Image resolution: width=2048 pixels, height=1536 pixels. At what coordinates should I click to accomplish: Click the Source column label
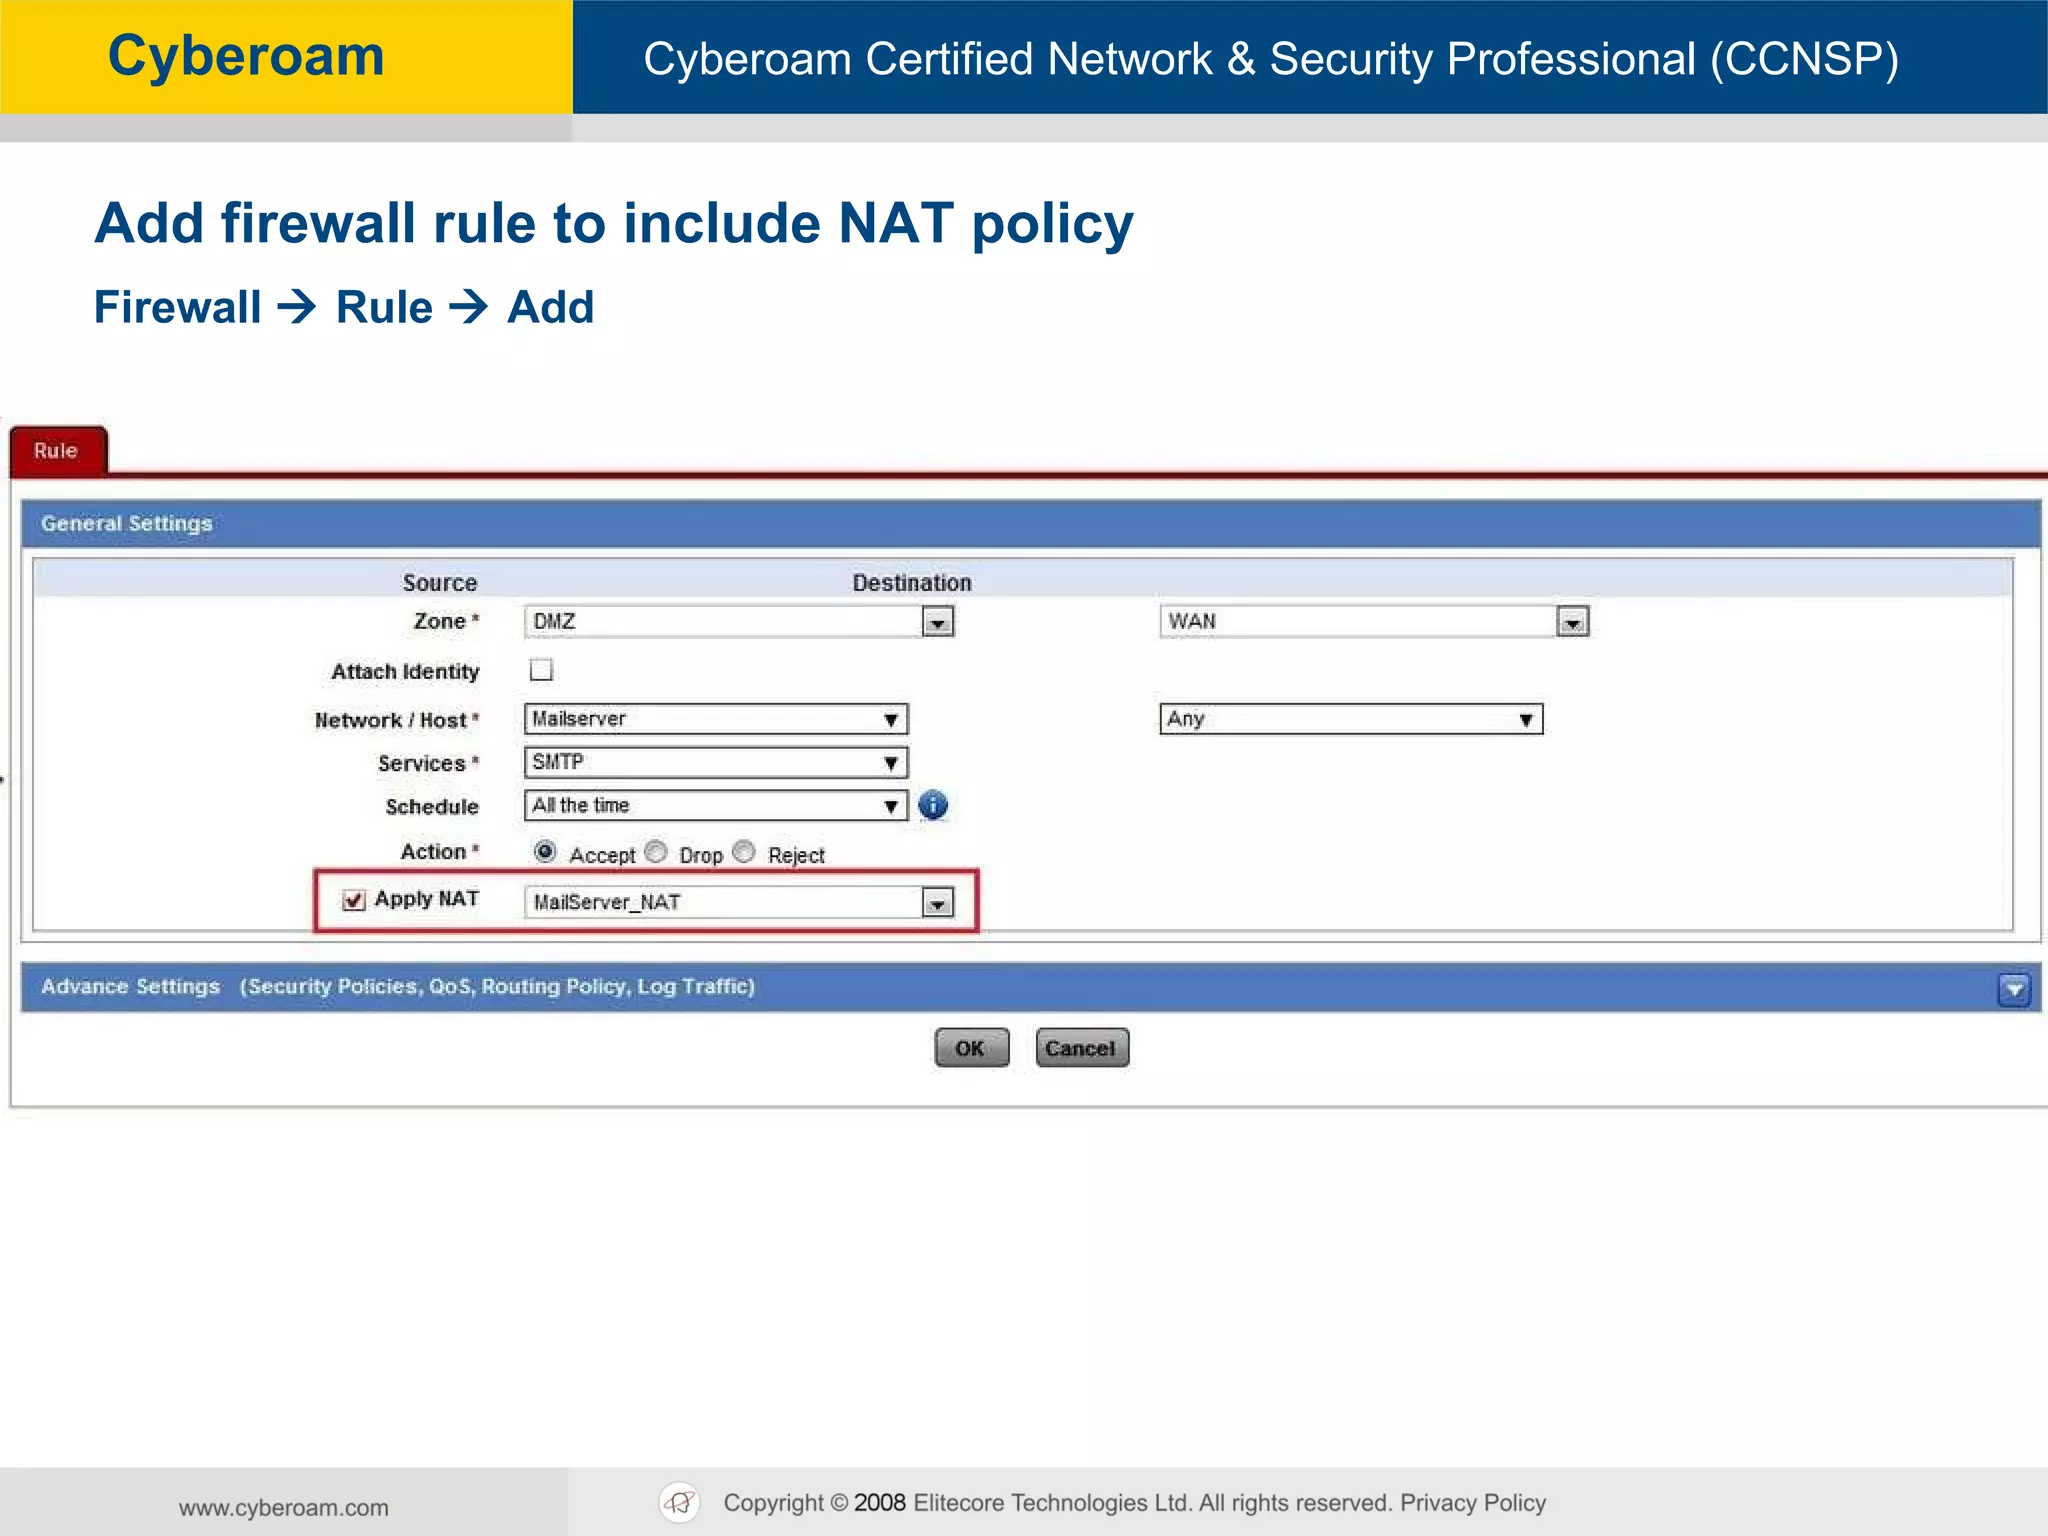pos(440,582)
